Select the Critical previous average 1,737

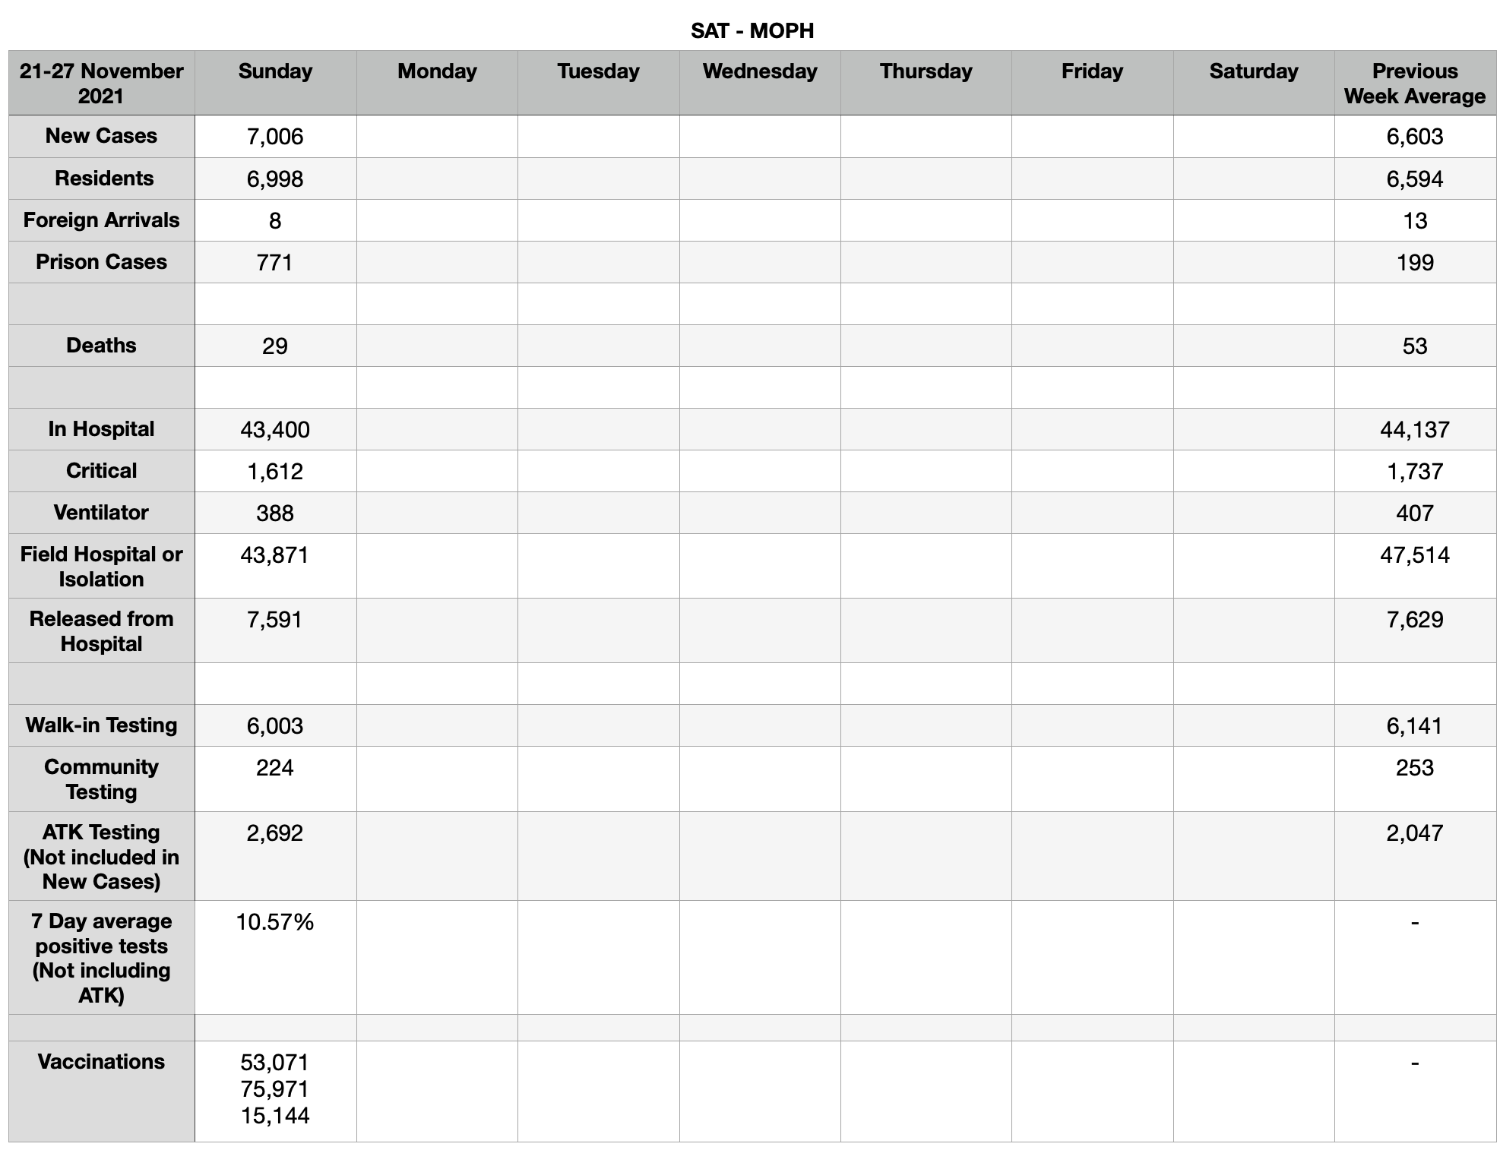click(1414, 471)
